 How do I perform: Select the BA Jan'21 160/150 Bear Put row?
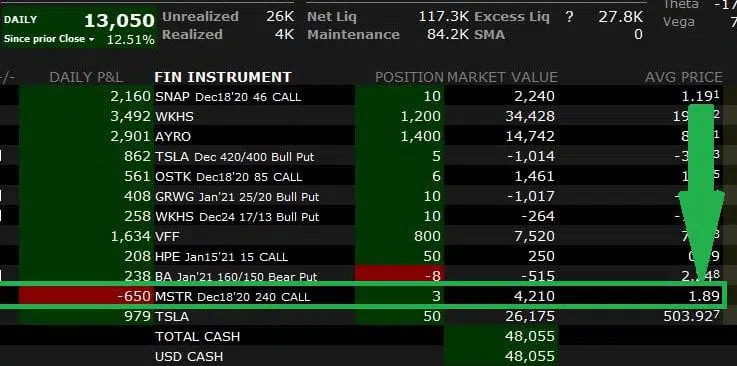pos(368,276)
